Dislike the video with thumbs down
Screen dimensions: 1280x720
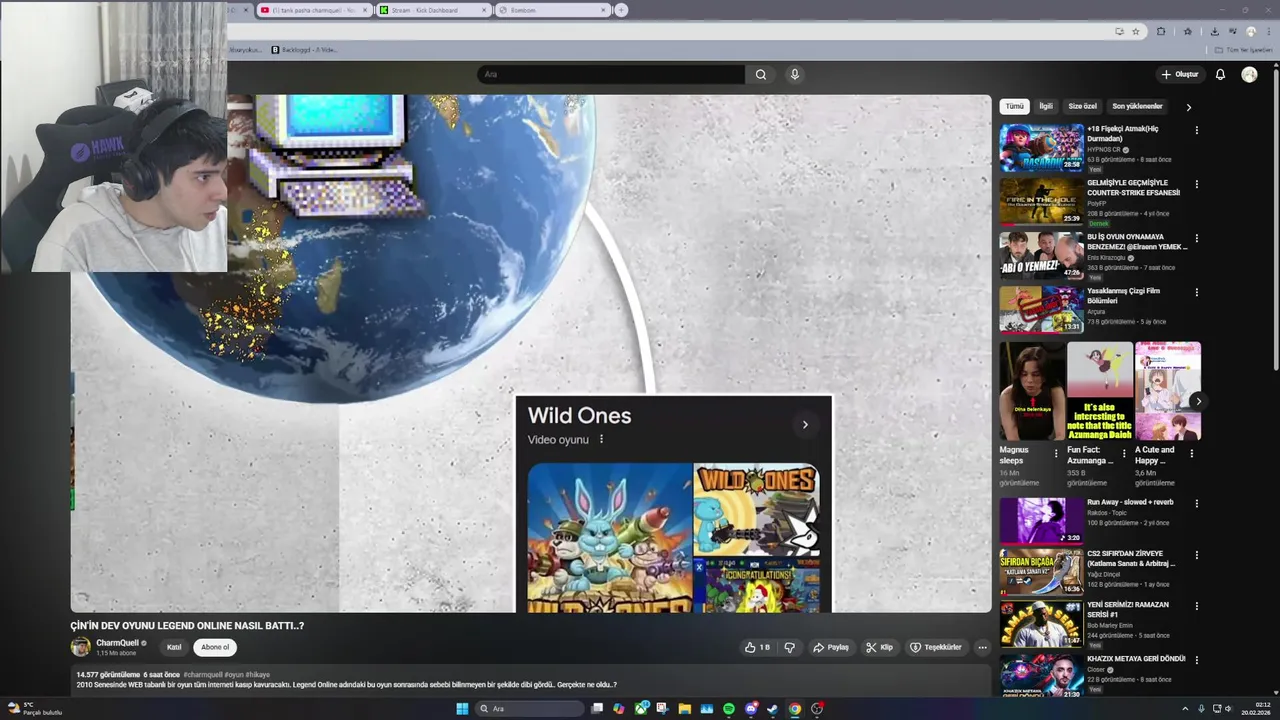pos(790,647)
